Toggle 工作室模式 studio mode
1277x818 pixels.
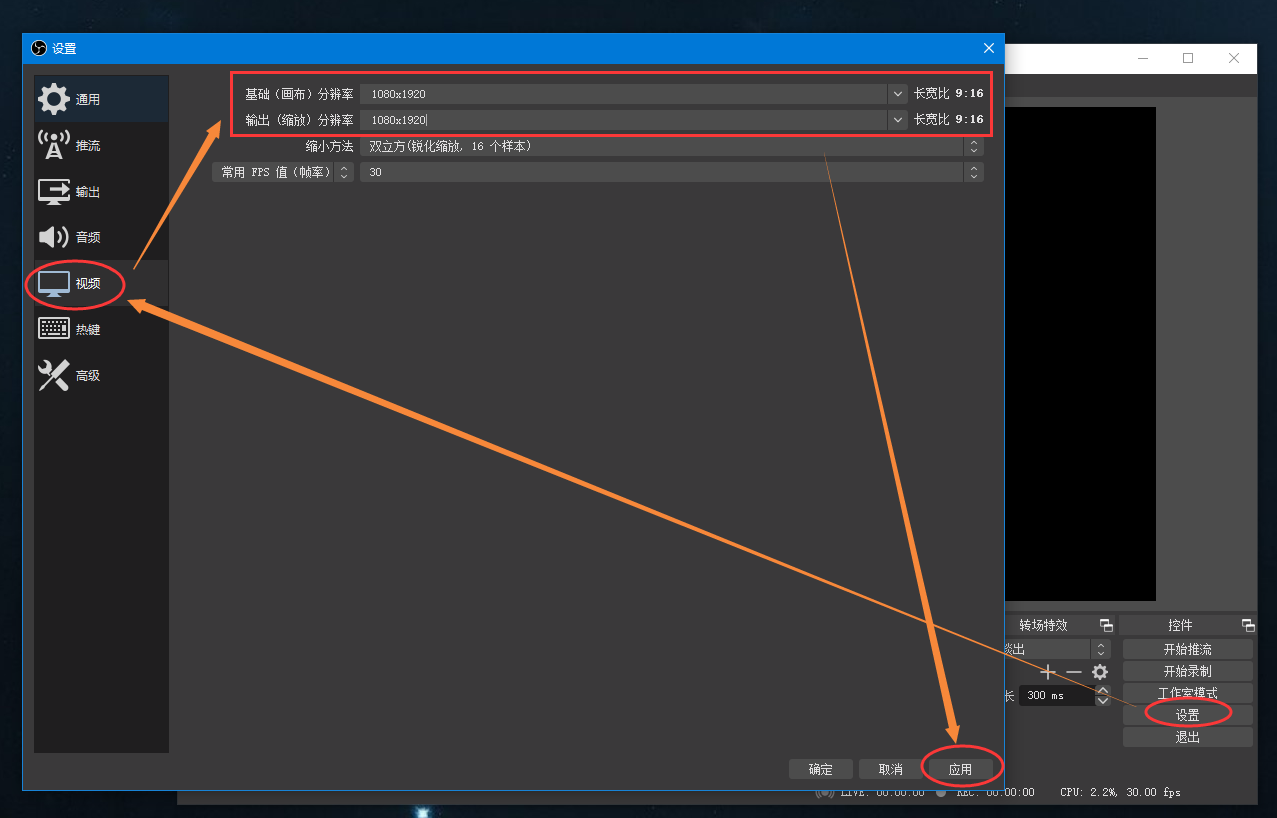tap(1187, 693)
